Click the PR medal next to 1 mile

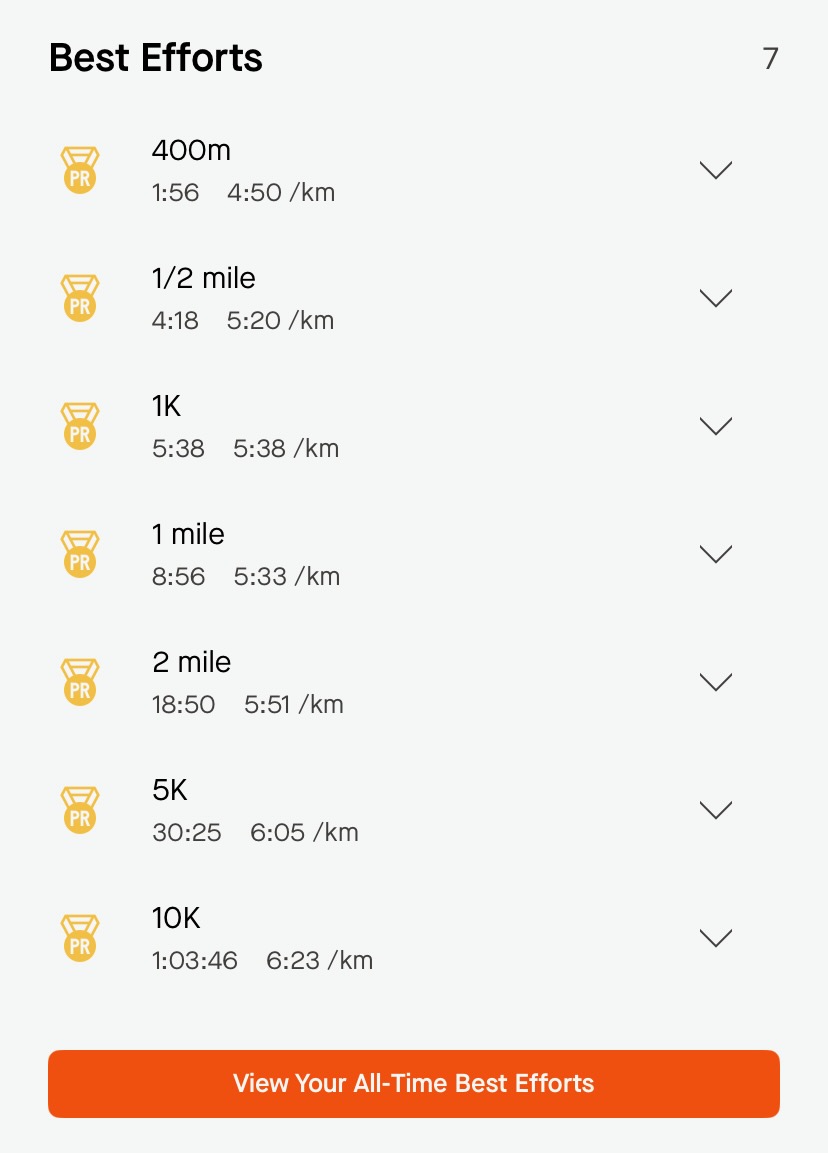[x=79, y=554]
